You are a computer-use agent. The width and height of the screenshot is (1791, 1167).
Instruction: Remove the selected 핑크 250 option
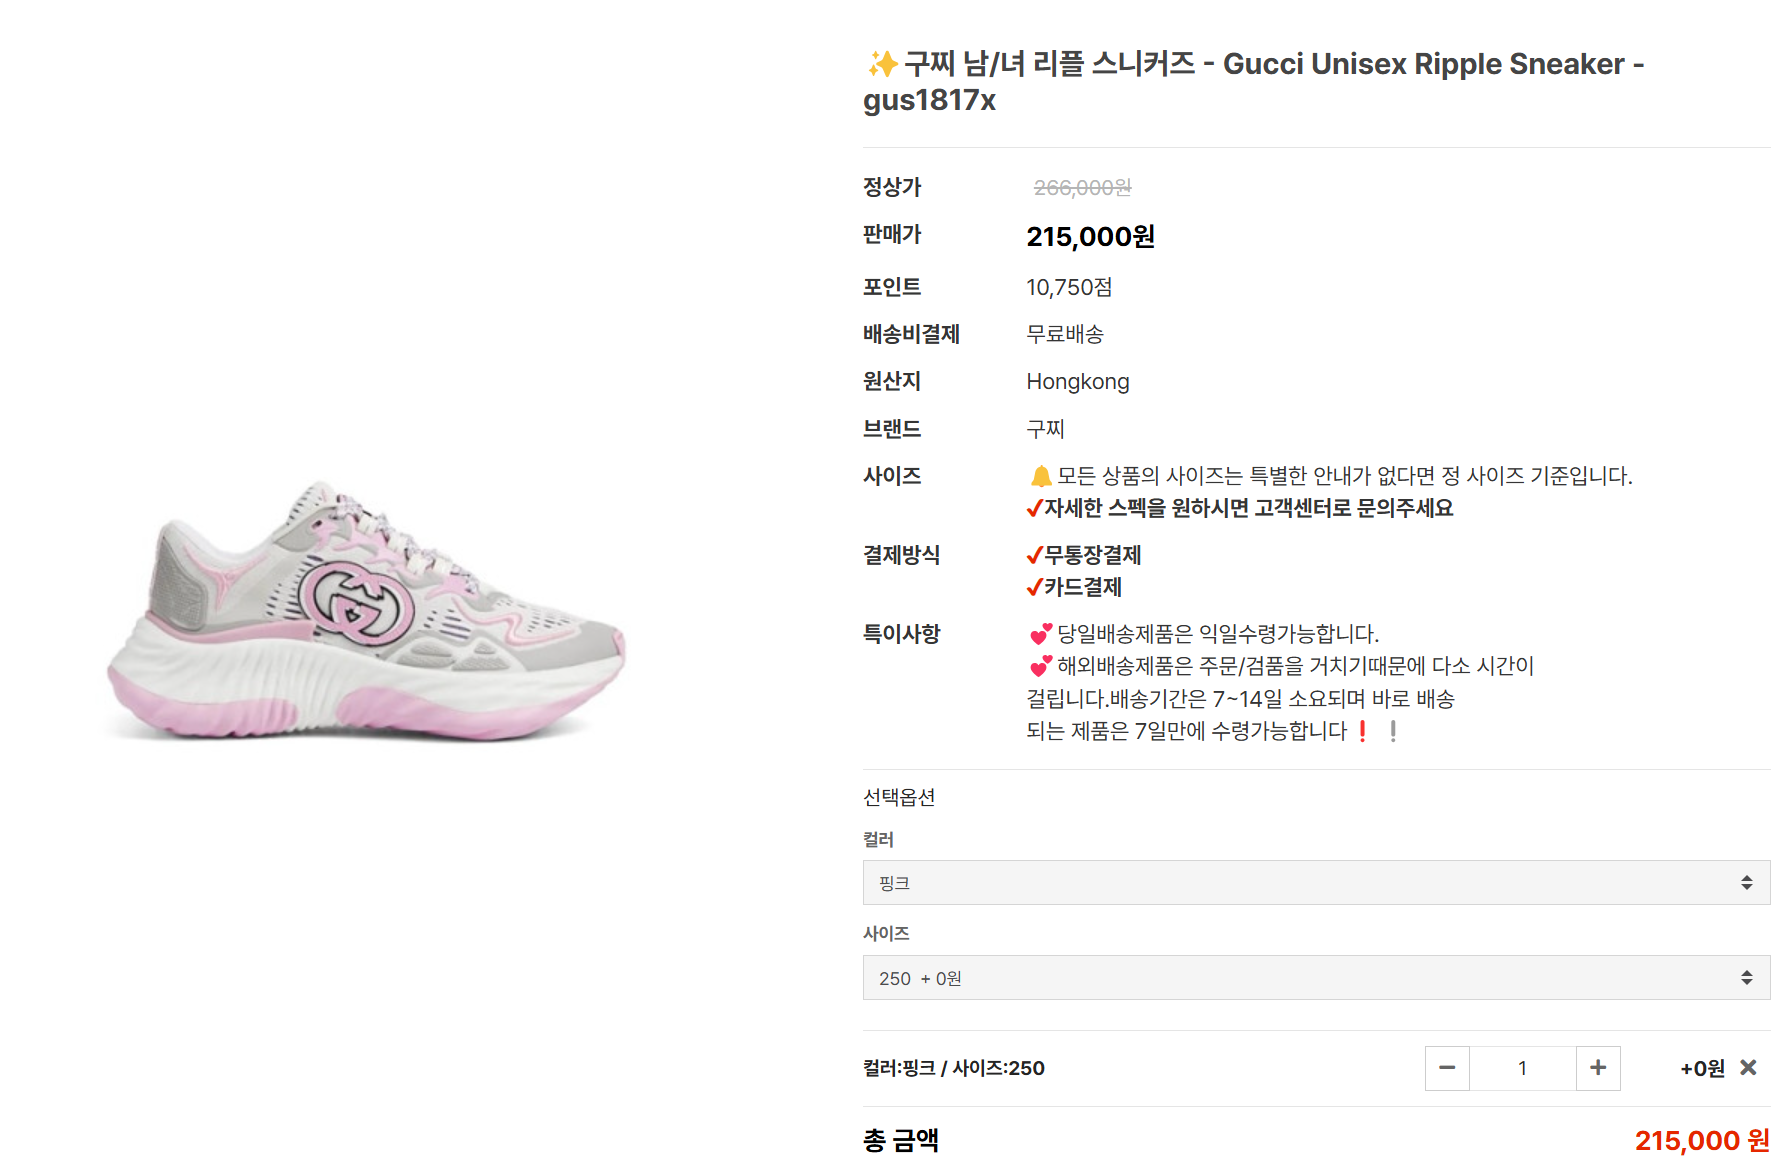click(x=1748, y=1068)
